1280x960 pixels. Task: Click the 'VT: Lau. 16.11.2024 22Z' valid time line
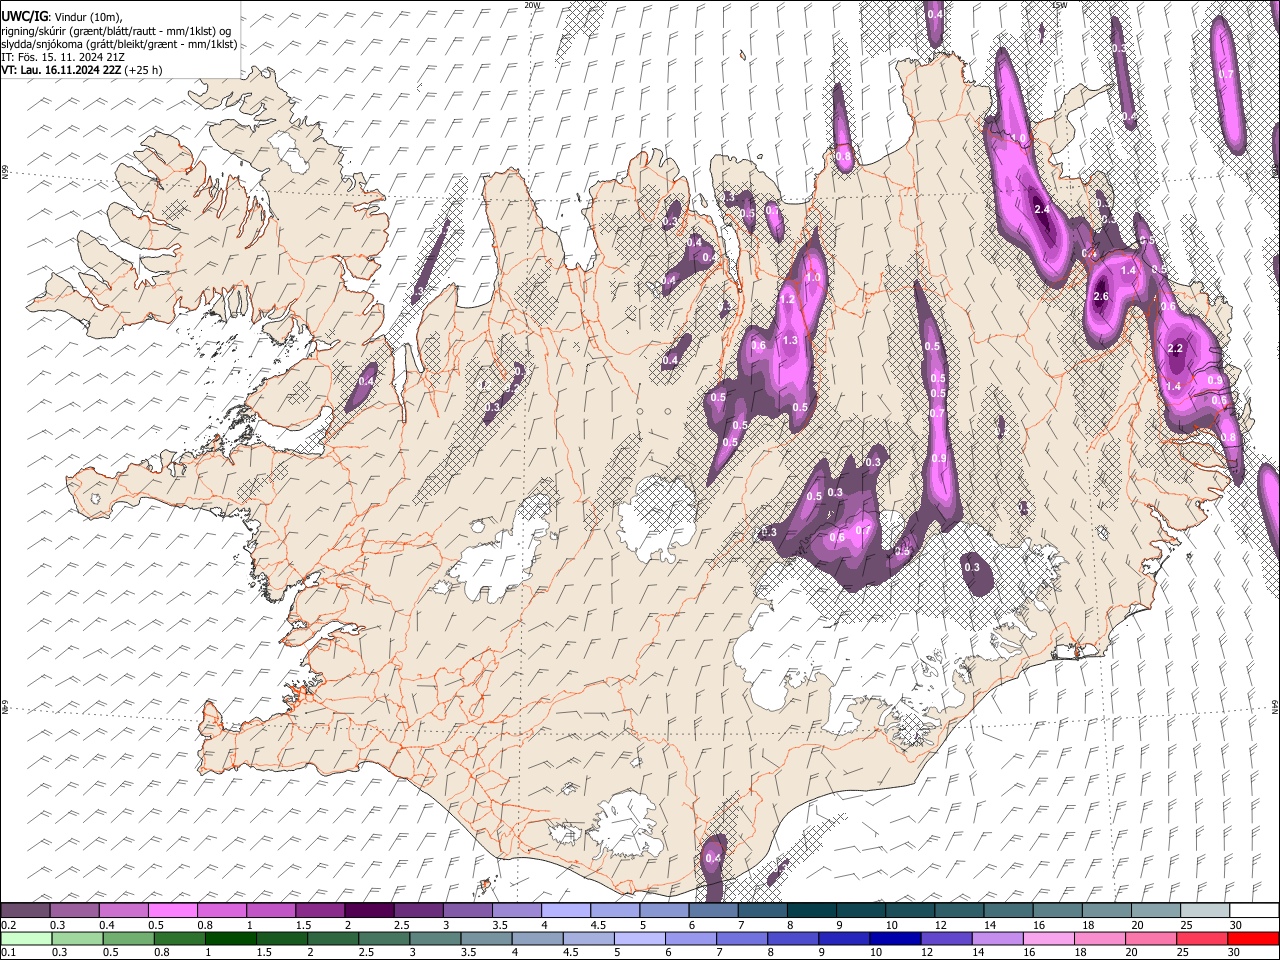point(81,70)
